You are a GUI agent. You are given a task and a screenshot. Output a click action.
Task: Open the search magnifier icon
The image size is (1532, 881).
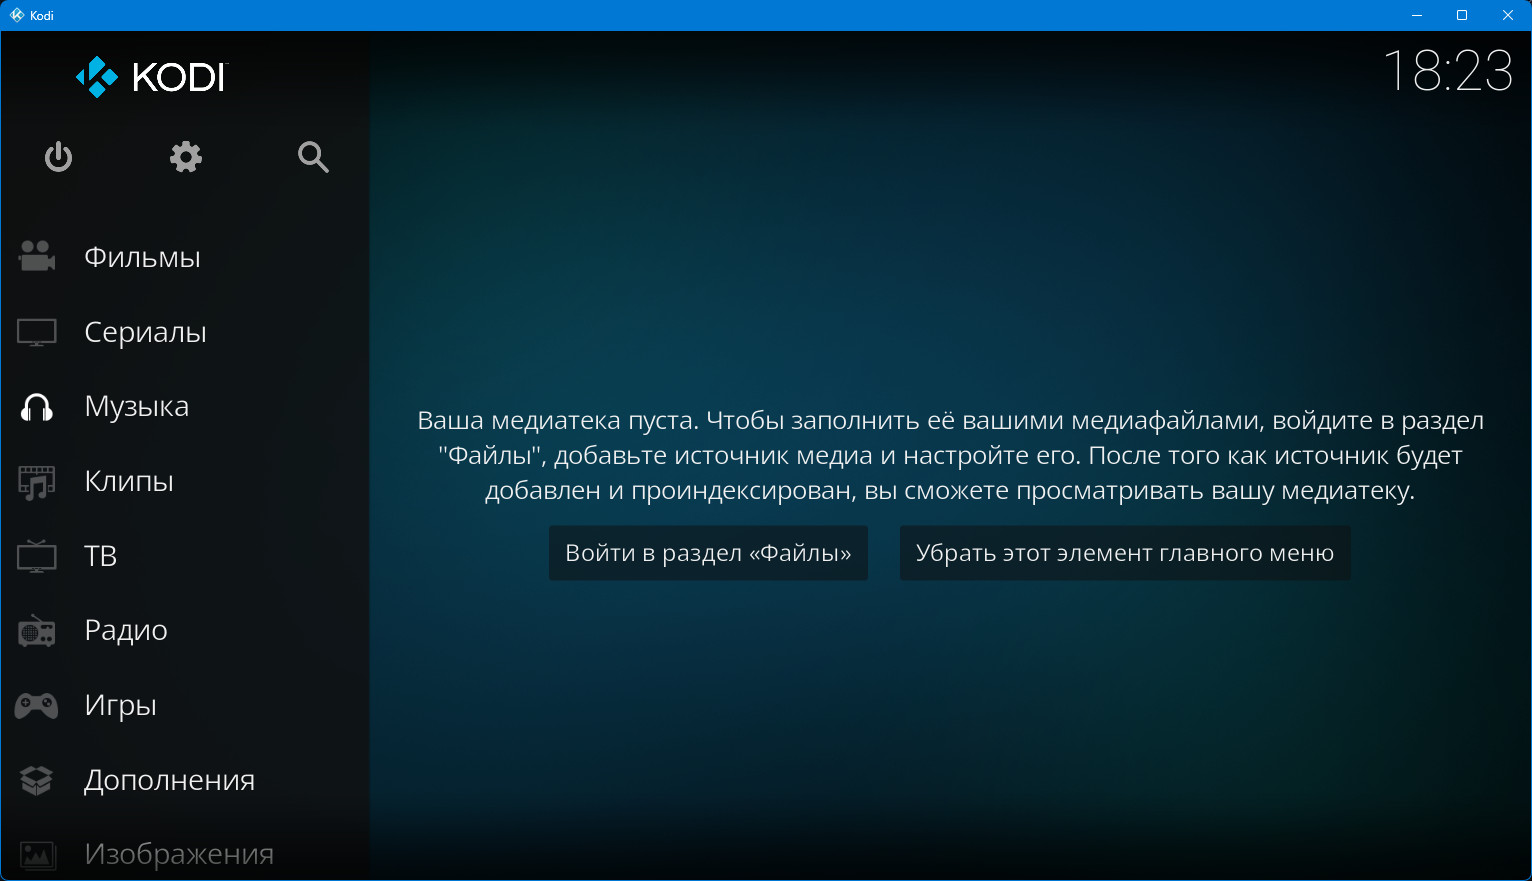click(x=313, y=157)
